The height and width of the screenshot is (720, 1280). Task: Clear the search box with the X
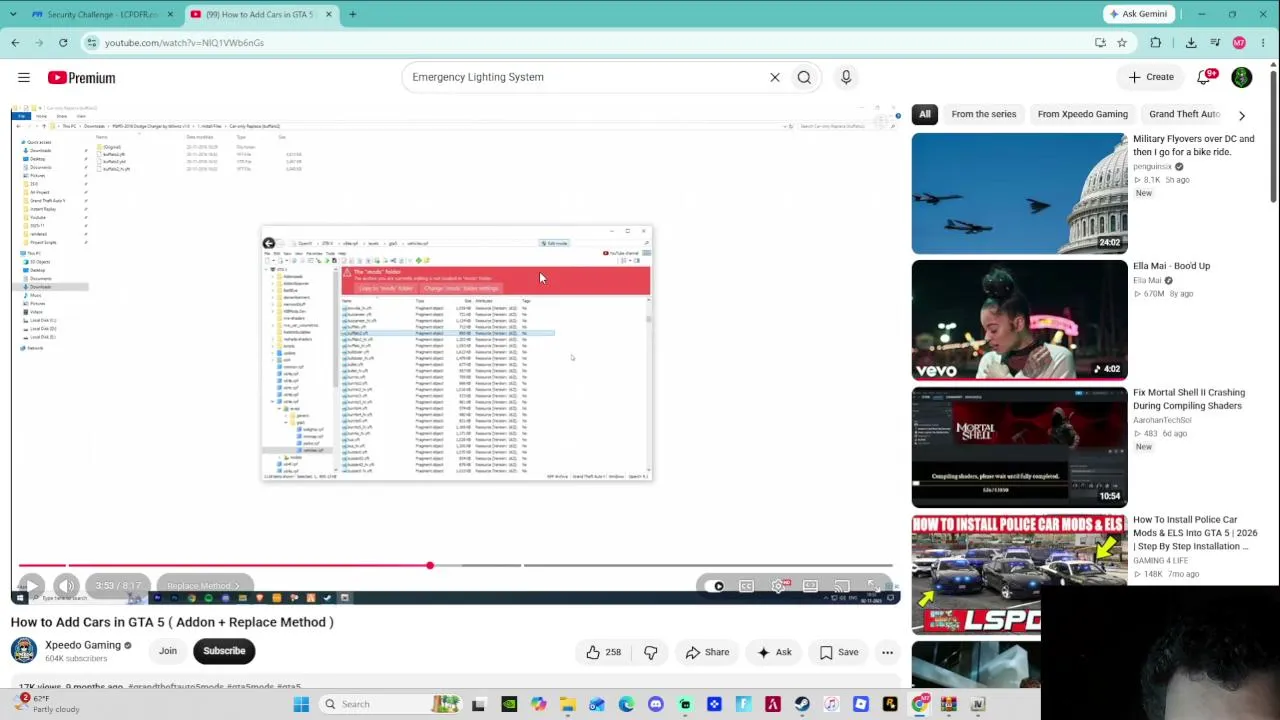click(x=775, y=77)
